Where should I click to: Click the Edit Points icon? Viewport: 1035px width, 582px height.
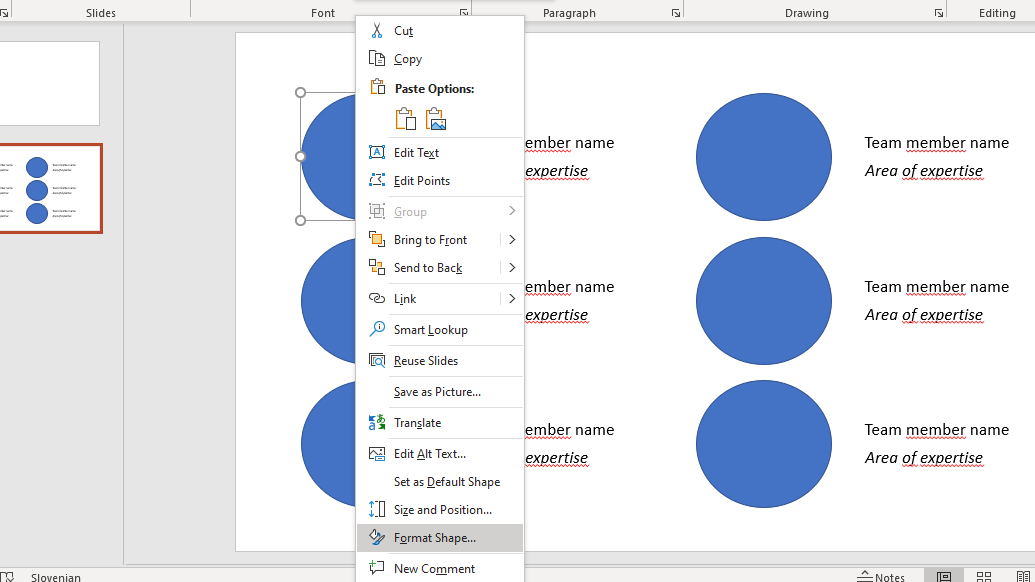pos(377,180)
